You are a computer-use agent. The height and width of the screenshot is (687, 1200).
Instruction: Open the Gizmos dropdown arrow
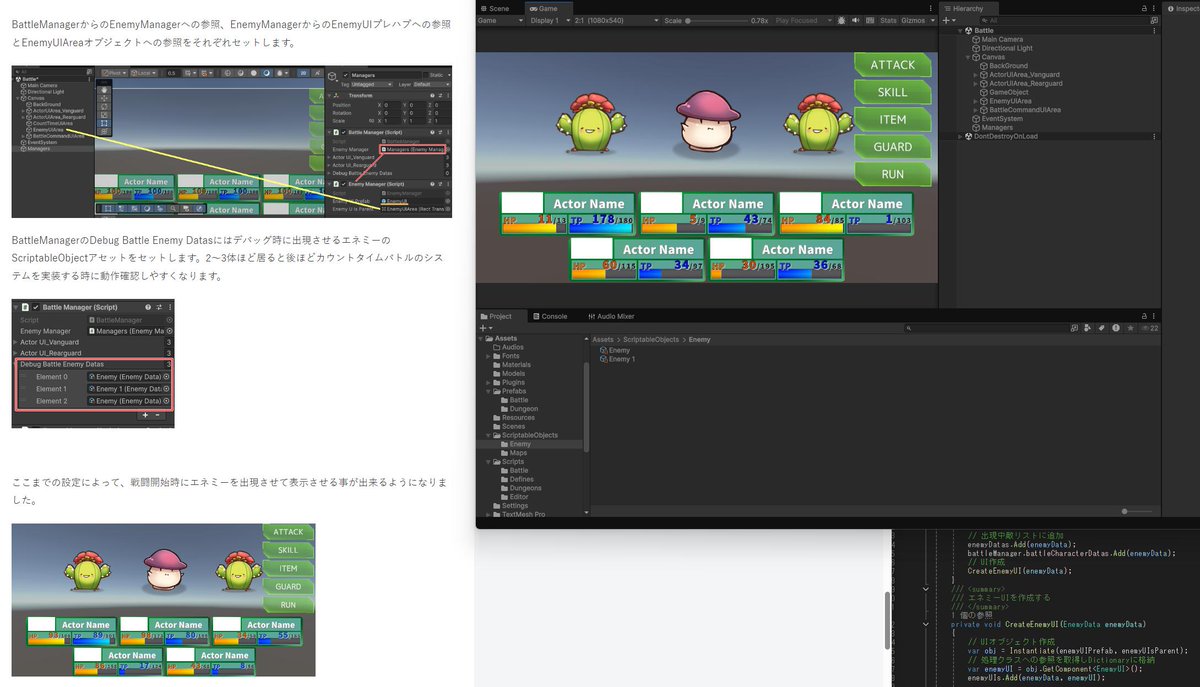[x=931, y=20]
